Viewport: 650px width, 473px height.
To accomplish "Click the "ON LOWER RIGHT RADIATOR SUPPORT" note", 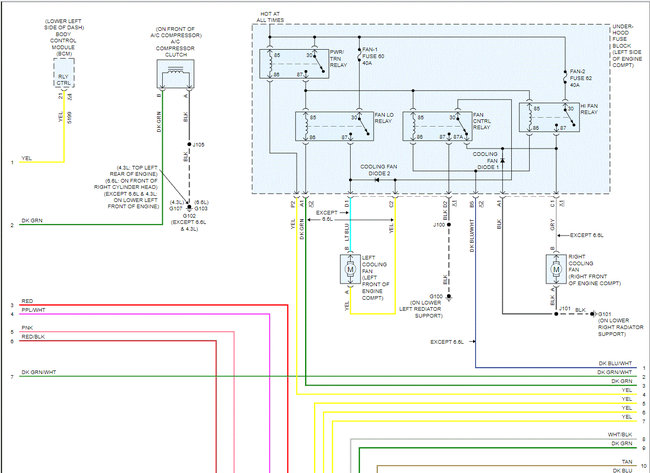I will coord(620,327).
